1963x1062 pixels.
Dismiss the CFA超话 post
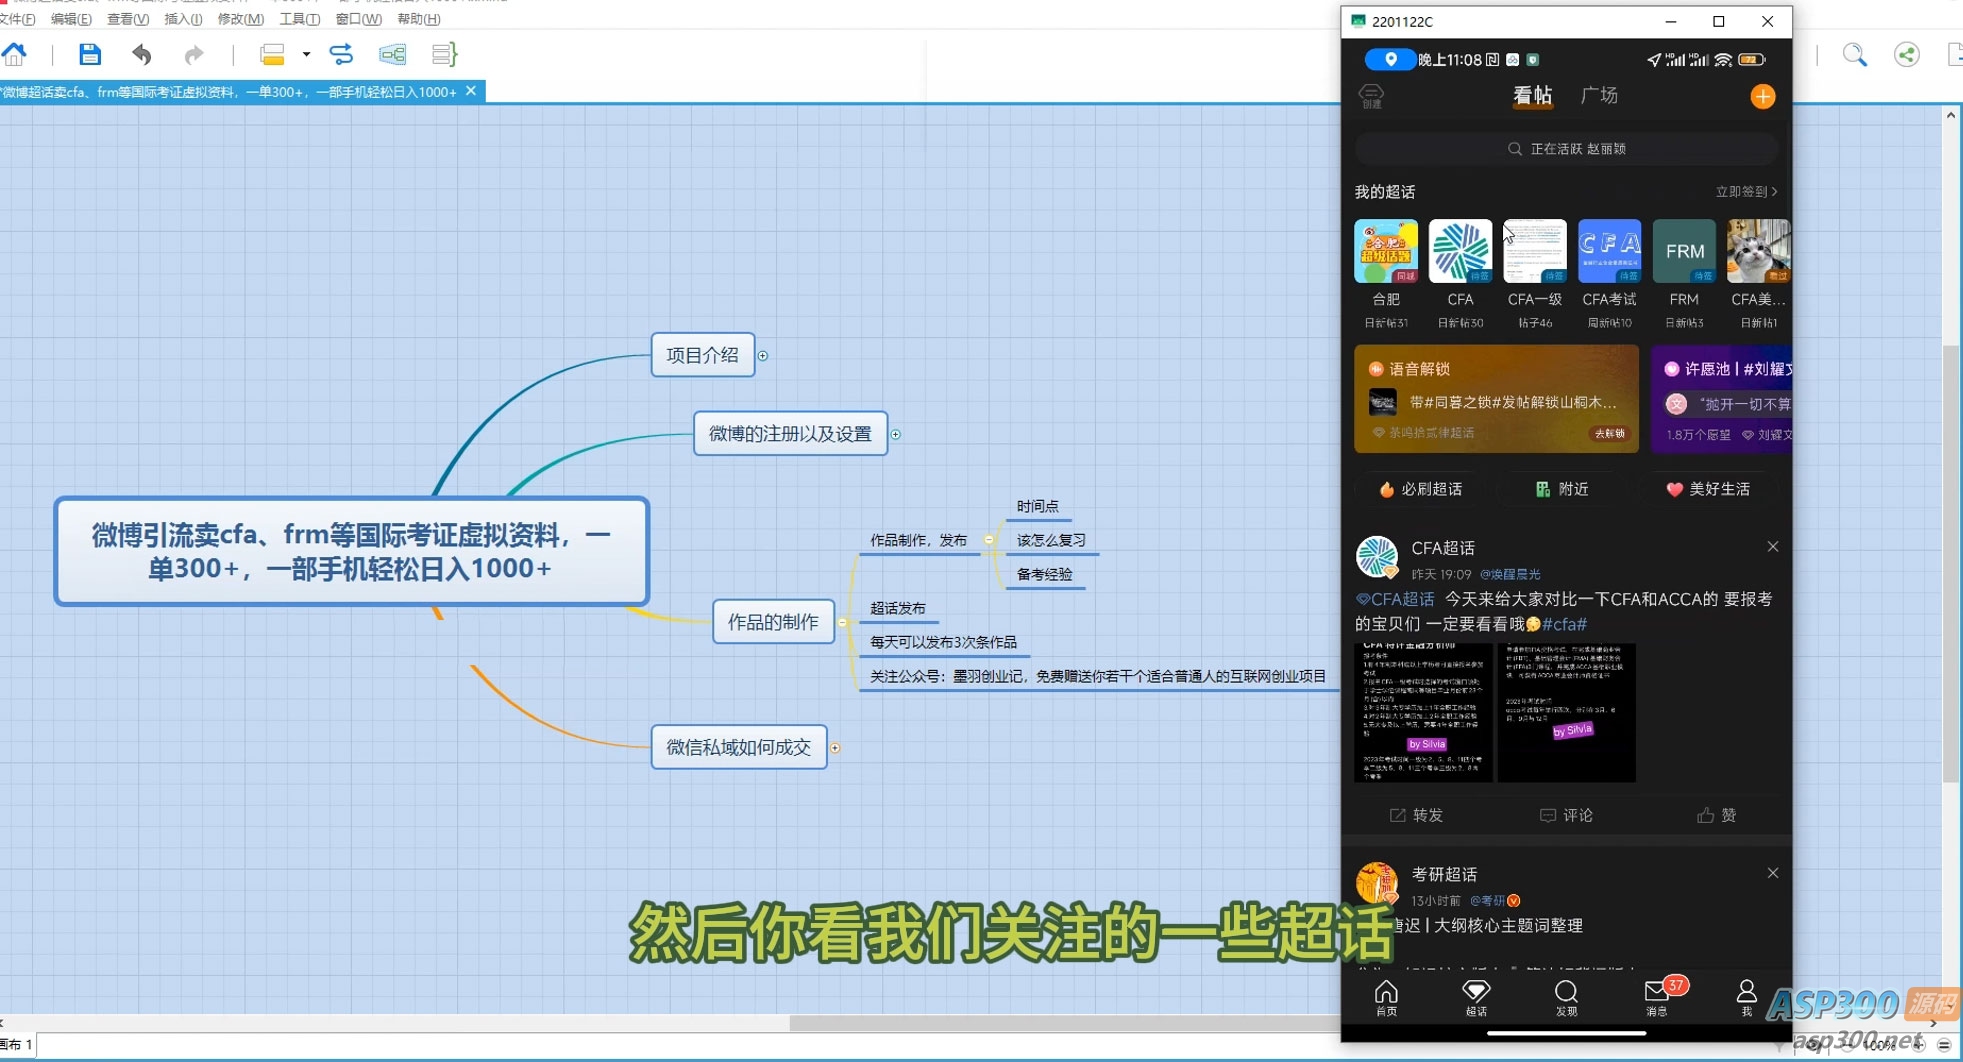pos(1773,546)
